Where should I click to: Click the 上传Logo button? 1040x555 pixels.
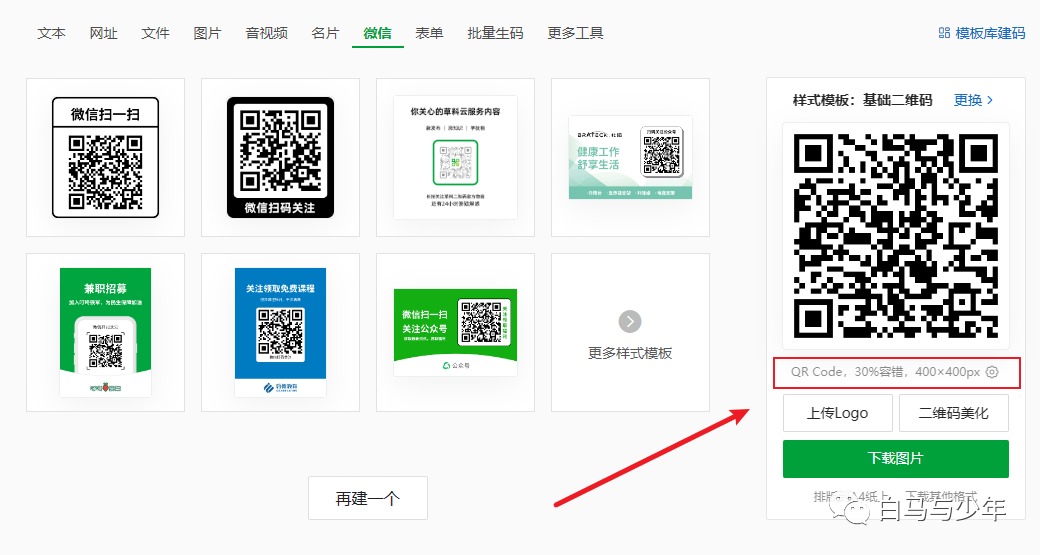tap(837, 413)
